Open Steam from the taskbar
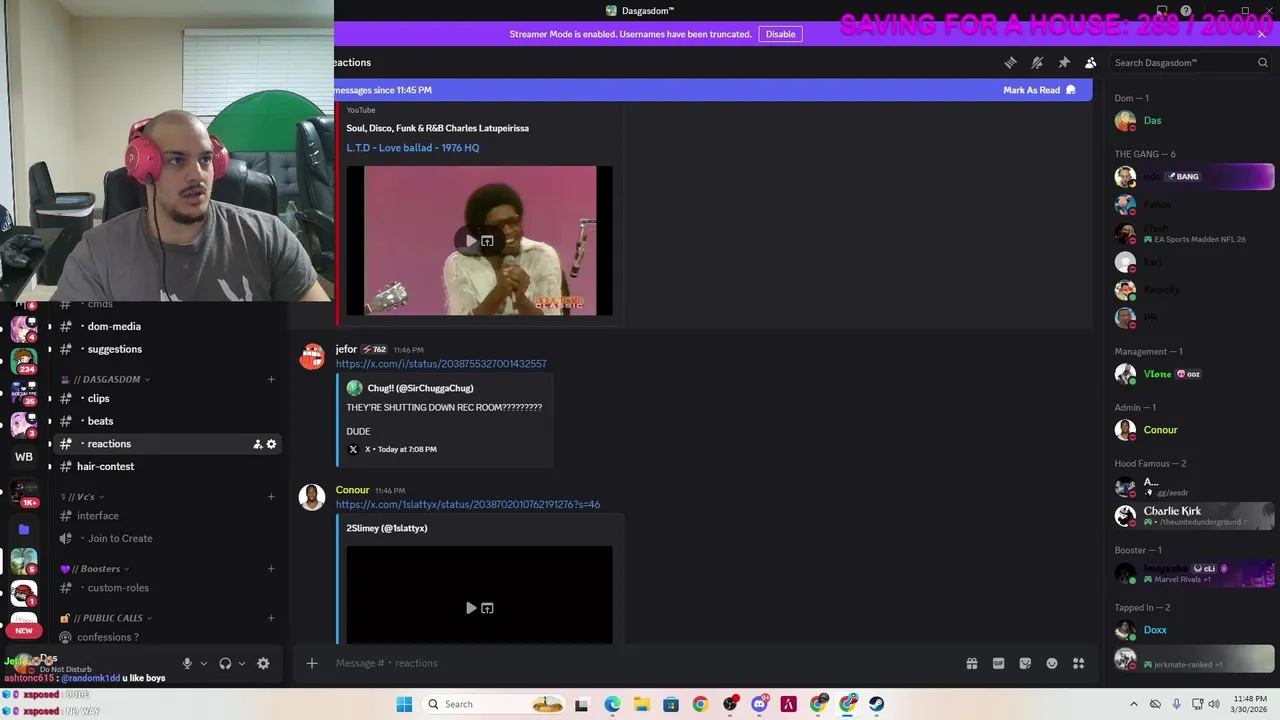This screenshot has width=1280, height=720. (x=877, y=704)
